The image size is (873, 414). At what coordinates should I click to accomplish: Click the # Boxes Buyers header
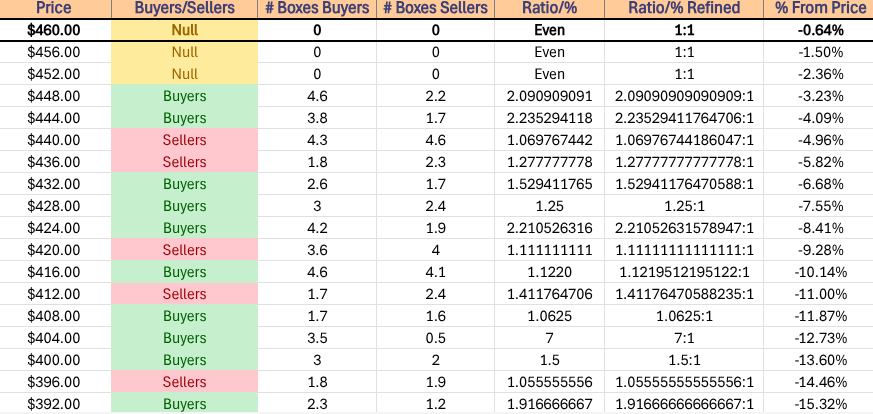click(x=316, y=8)
